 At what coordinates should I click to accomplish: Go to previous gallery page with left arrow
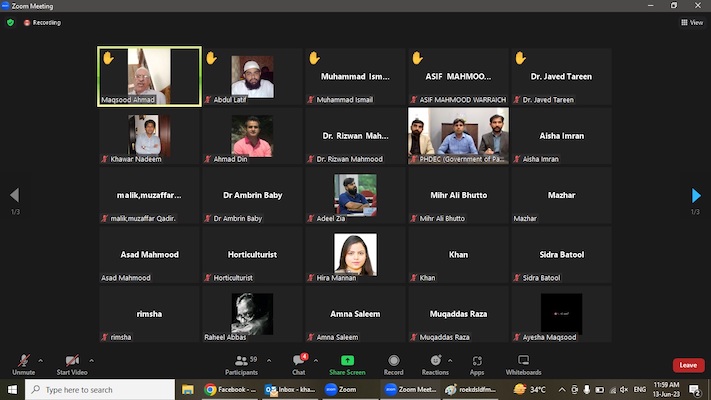[14, 196]
